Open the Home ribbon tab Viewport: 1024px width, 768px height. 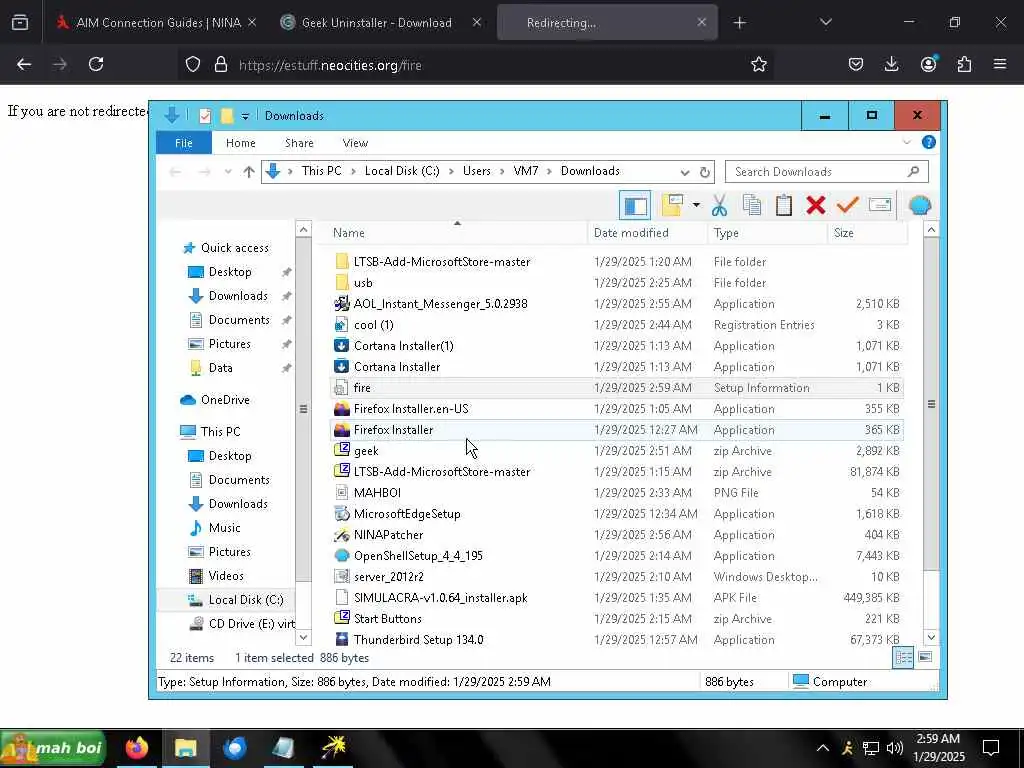pos(240,143)
